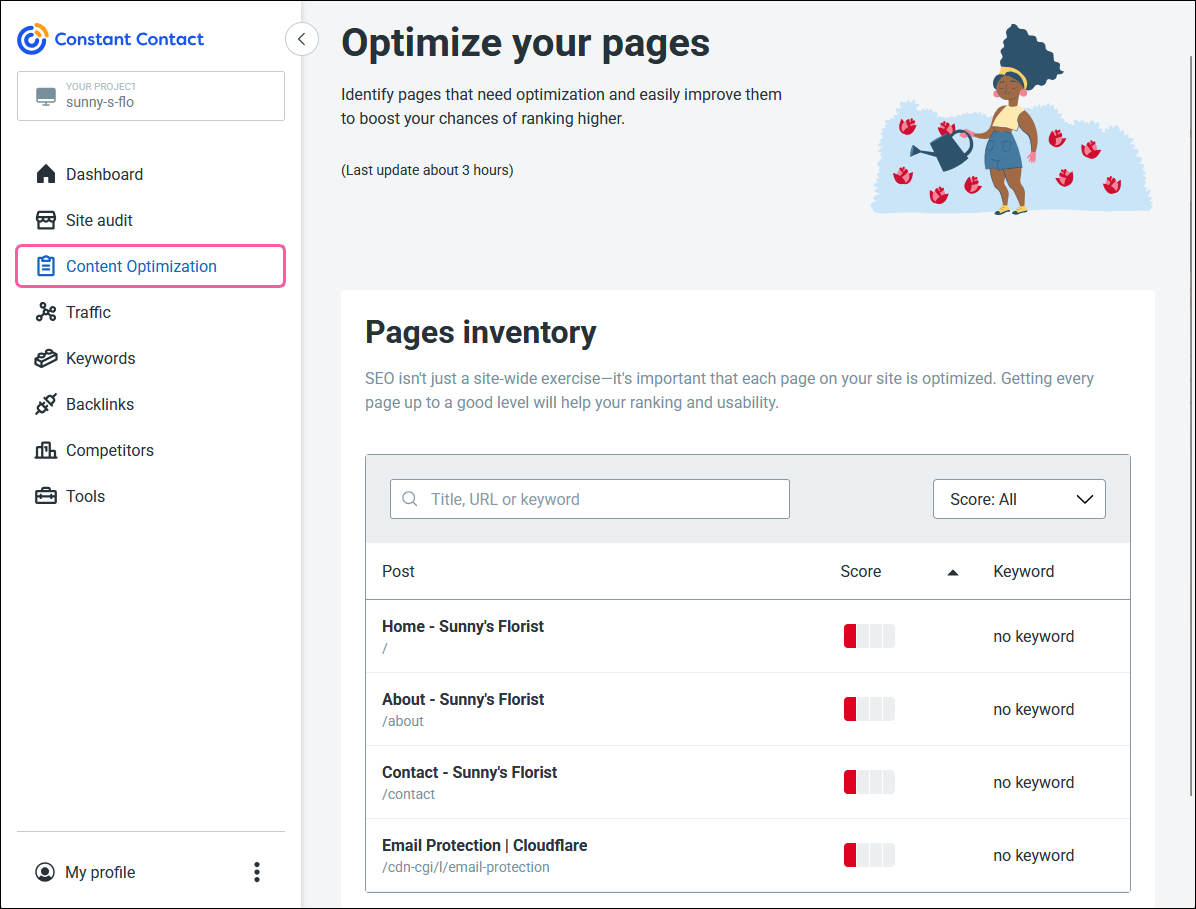Click 'no keyword' in the About row
The width and height of the screenshot is (1196, 909).
point(1034,709)
